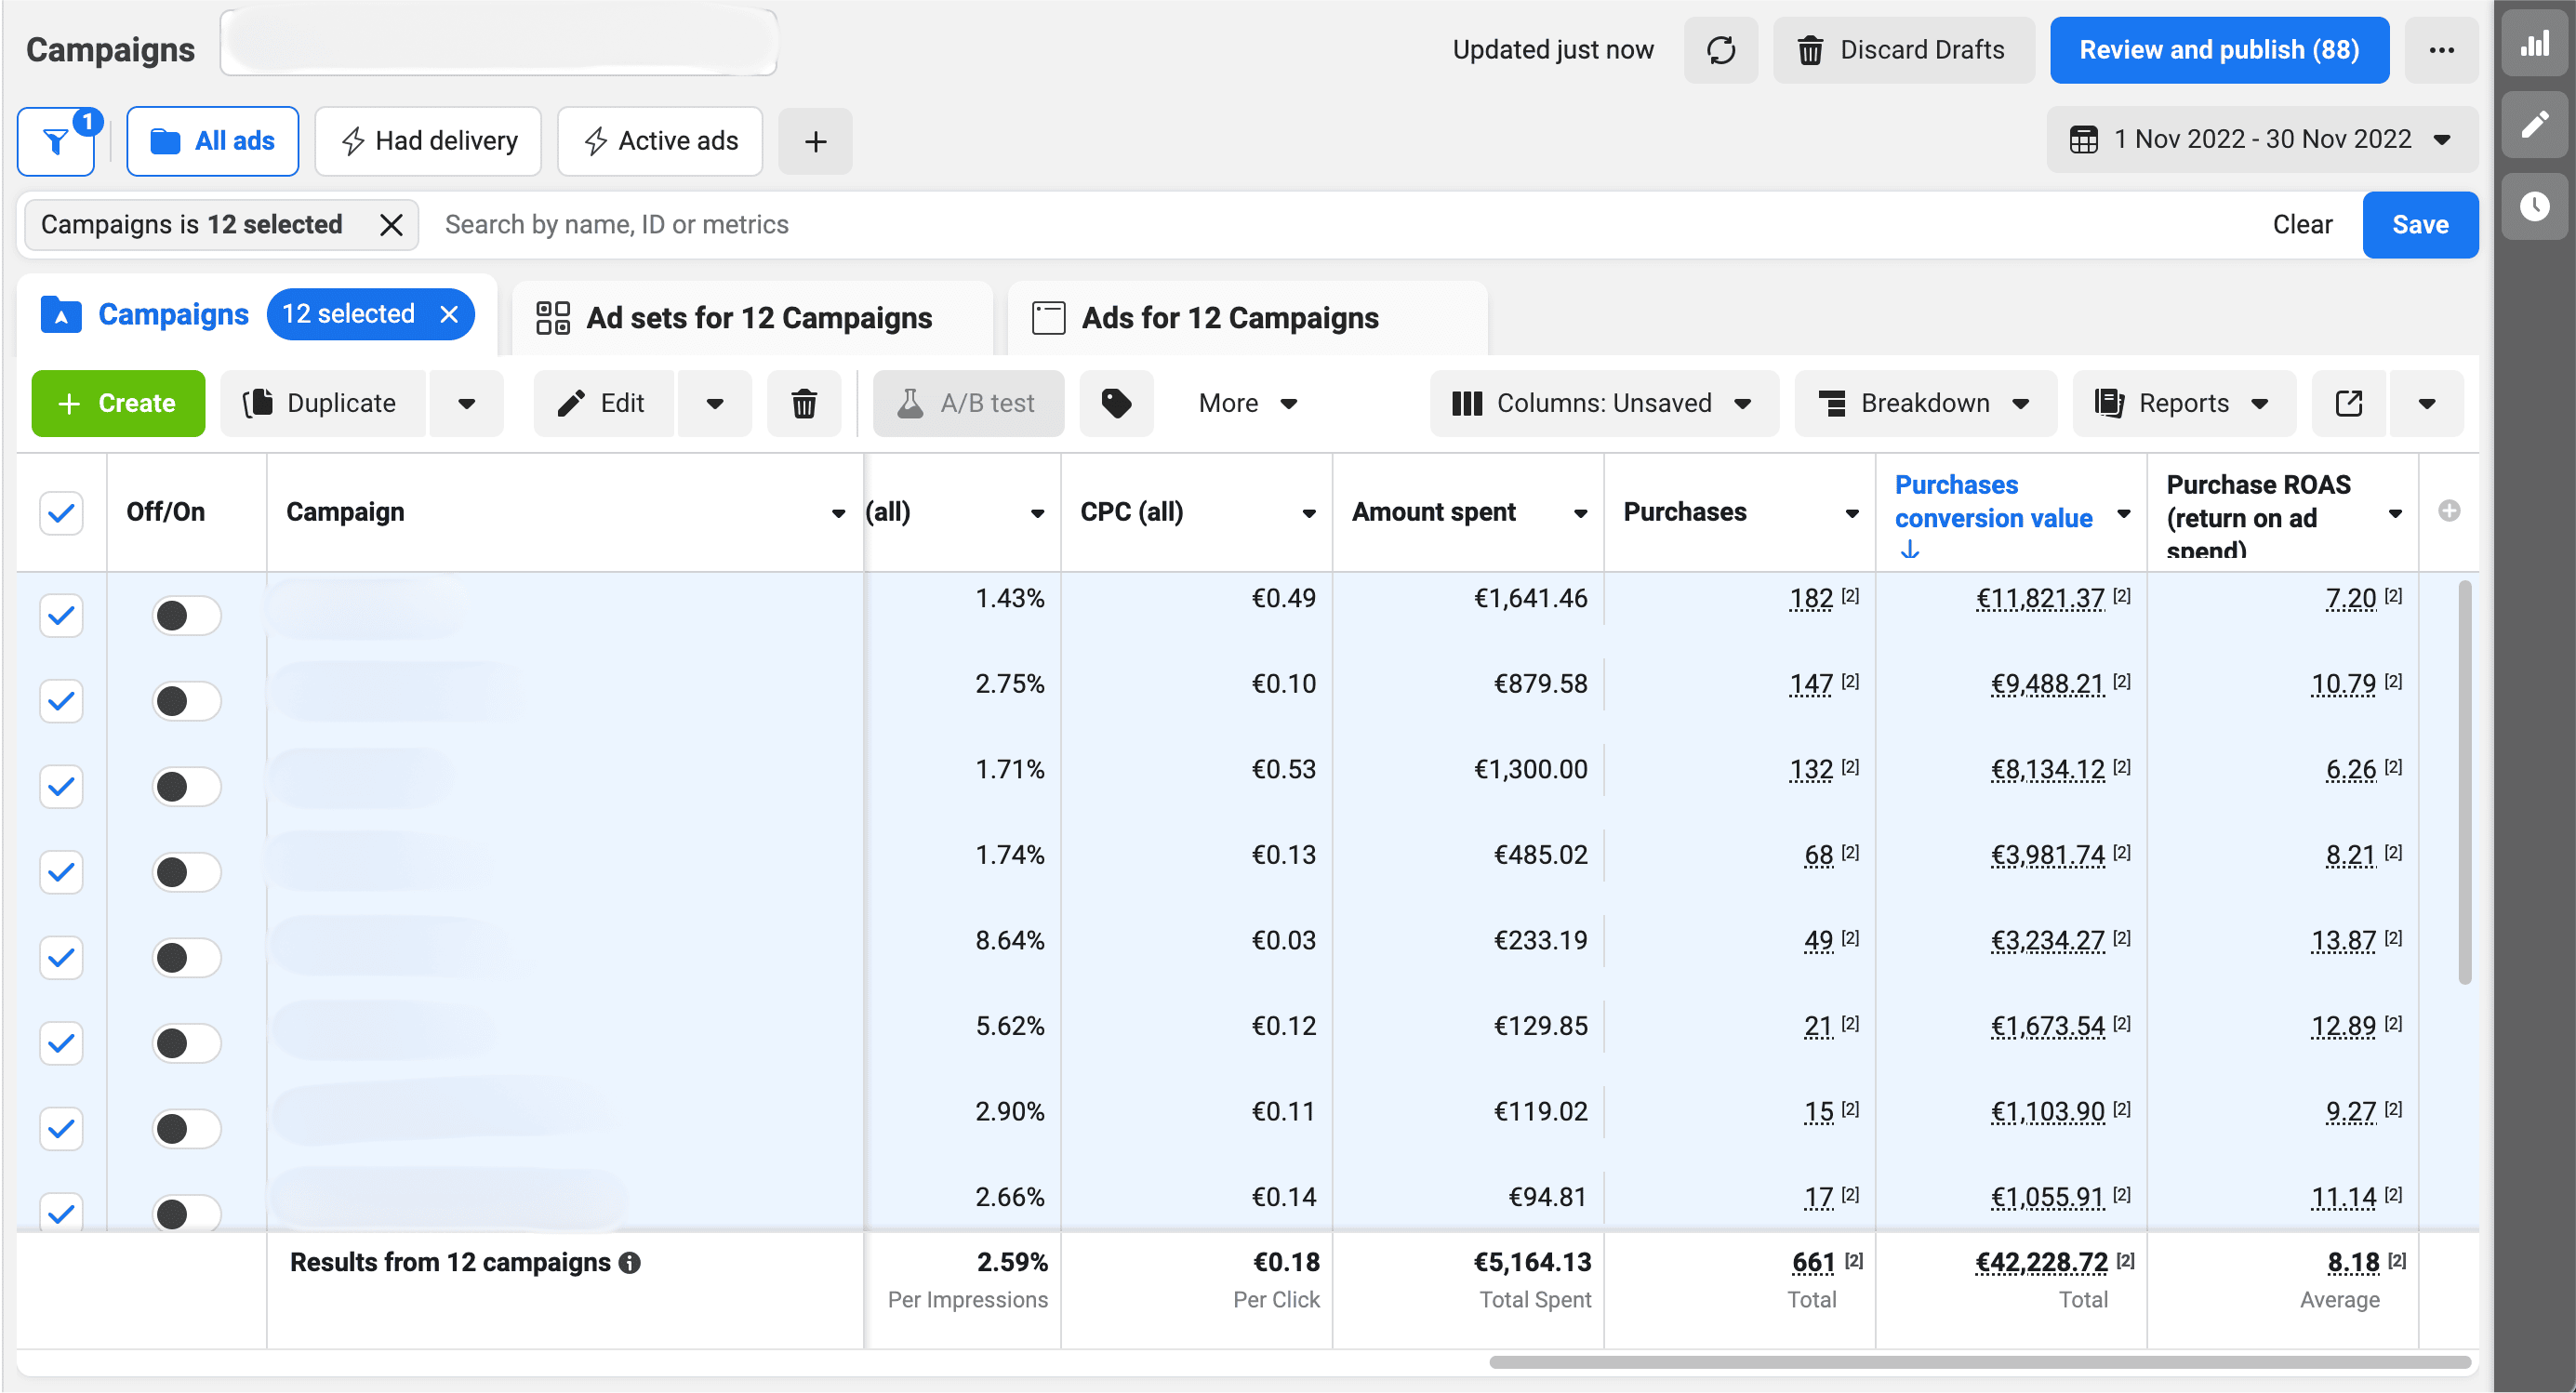
Task: Click the plus icon to add column
Action: pyautogui.click(x=2449, y=511)
